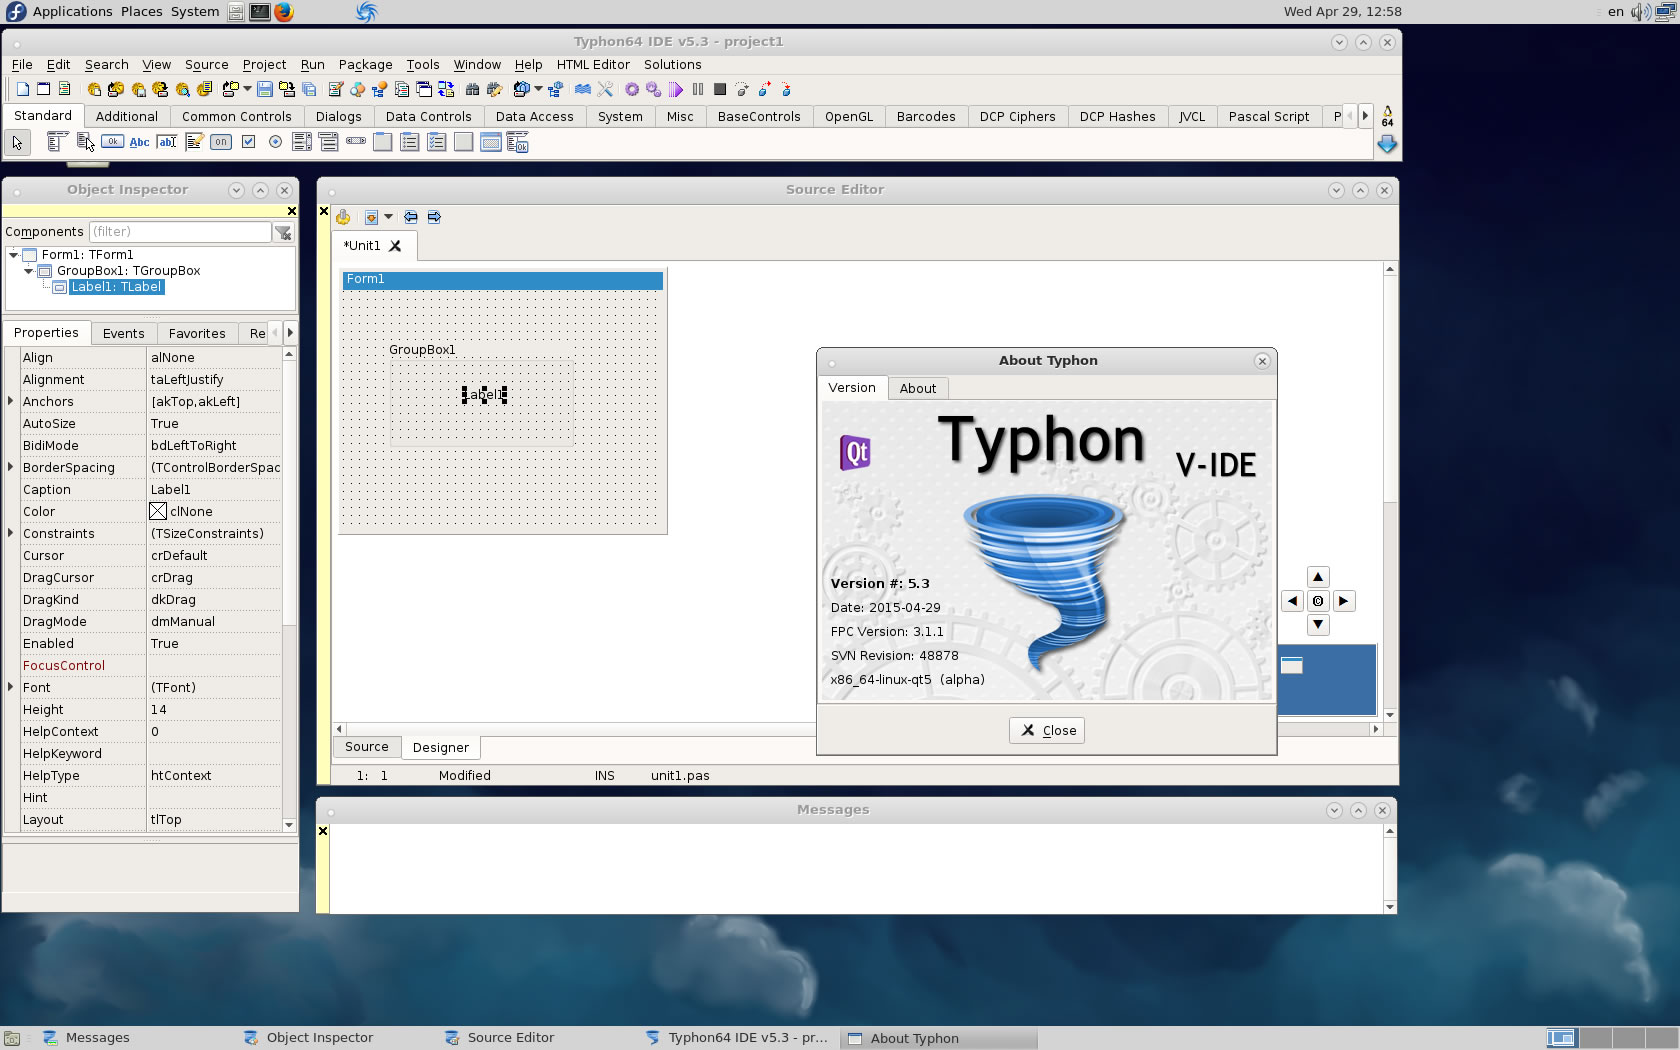Switch to the About tab in About Typhon
This screenshot has height=1050, width=1680.
pyautogui.click(x=918, y=388)
